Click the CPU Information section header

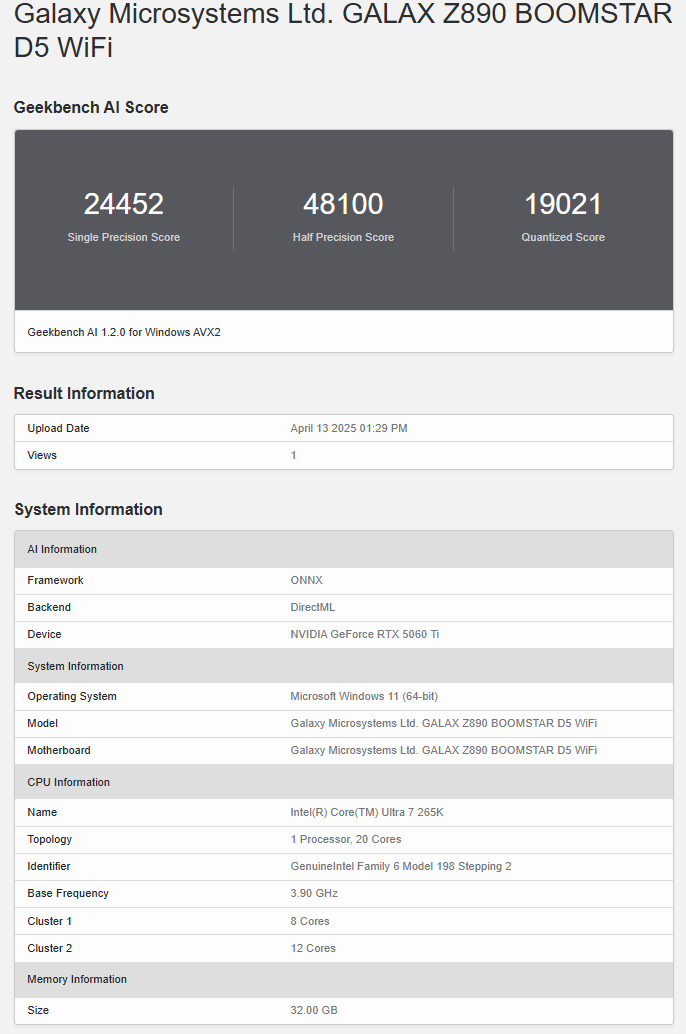[344, 782]
